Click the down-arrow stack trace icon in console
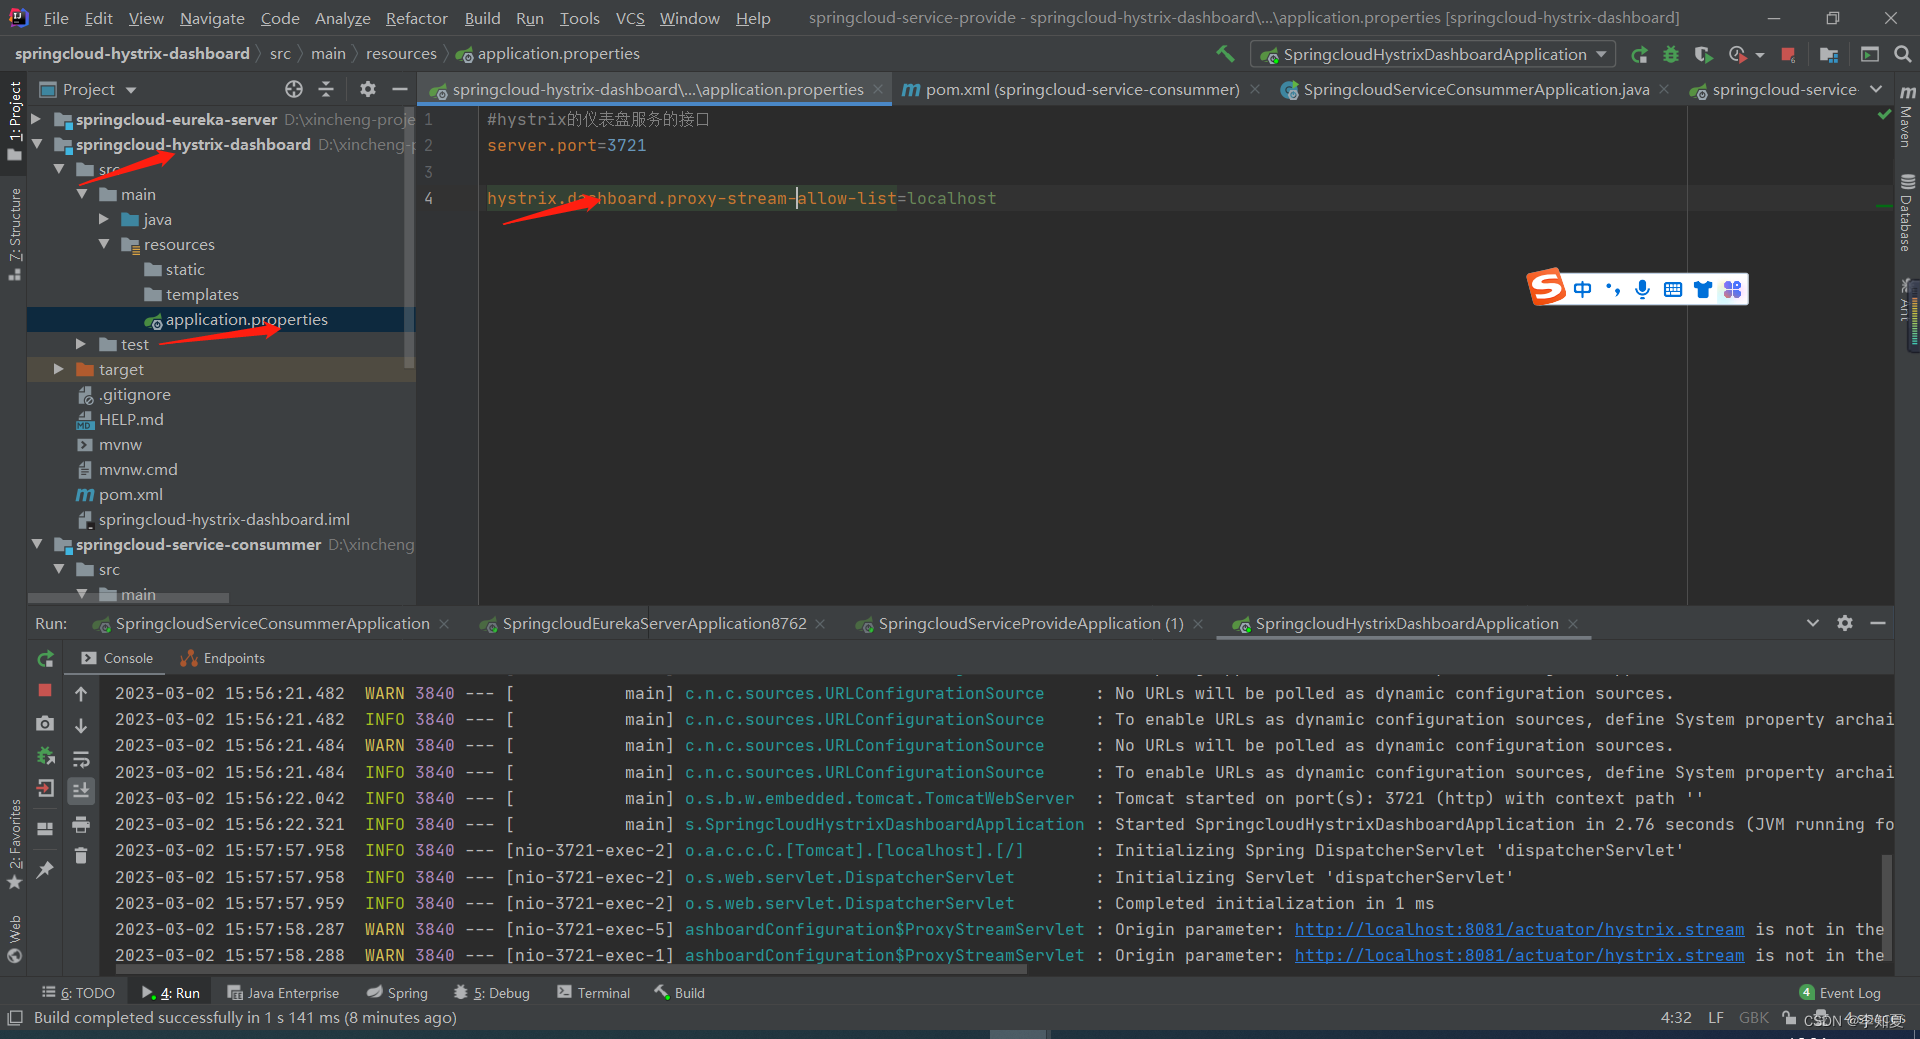Viewport: 1920px width, 1039px height. [x=81, y=726]
